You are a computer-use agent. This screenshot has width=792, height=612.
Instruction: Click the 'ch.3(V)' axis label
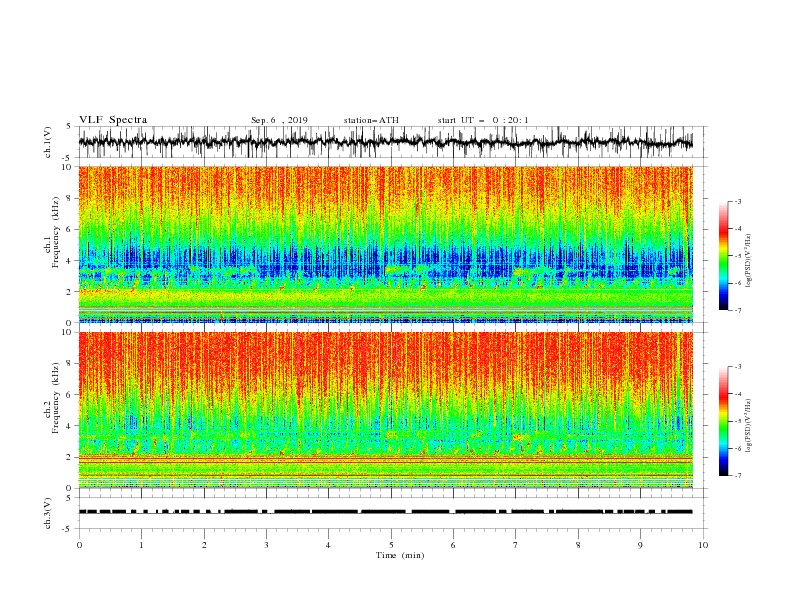pyautogui.click(x=48, y=513)
